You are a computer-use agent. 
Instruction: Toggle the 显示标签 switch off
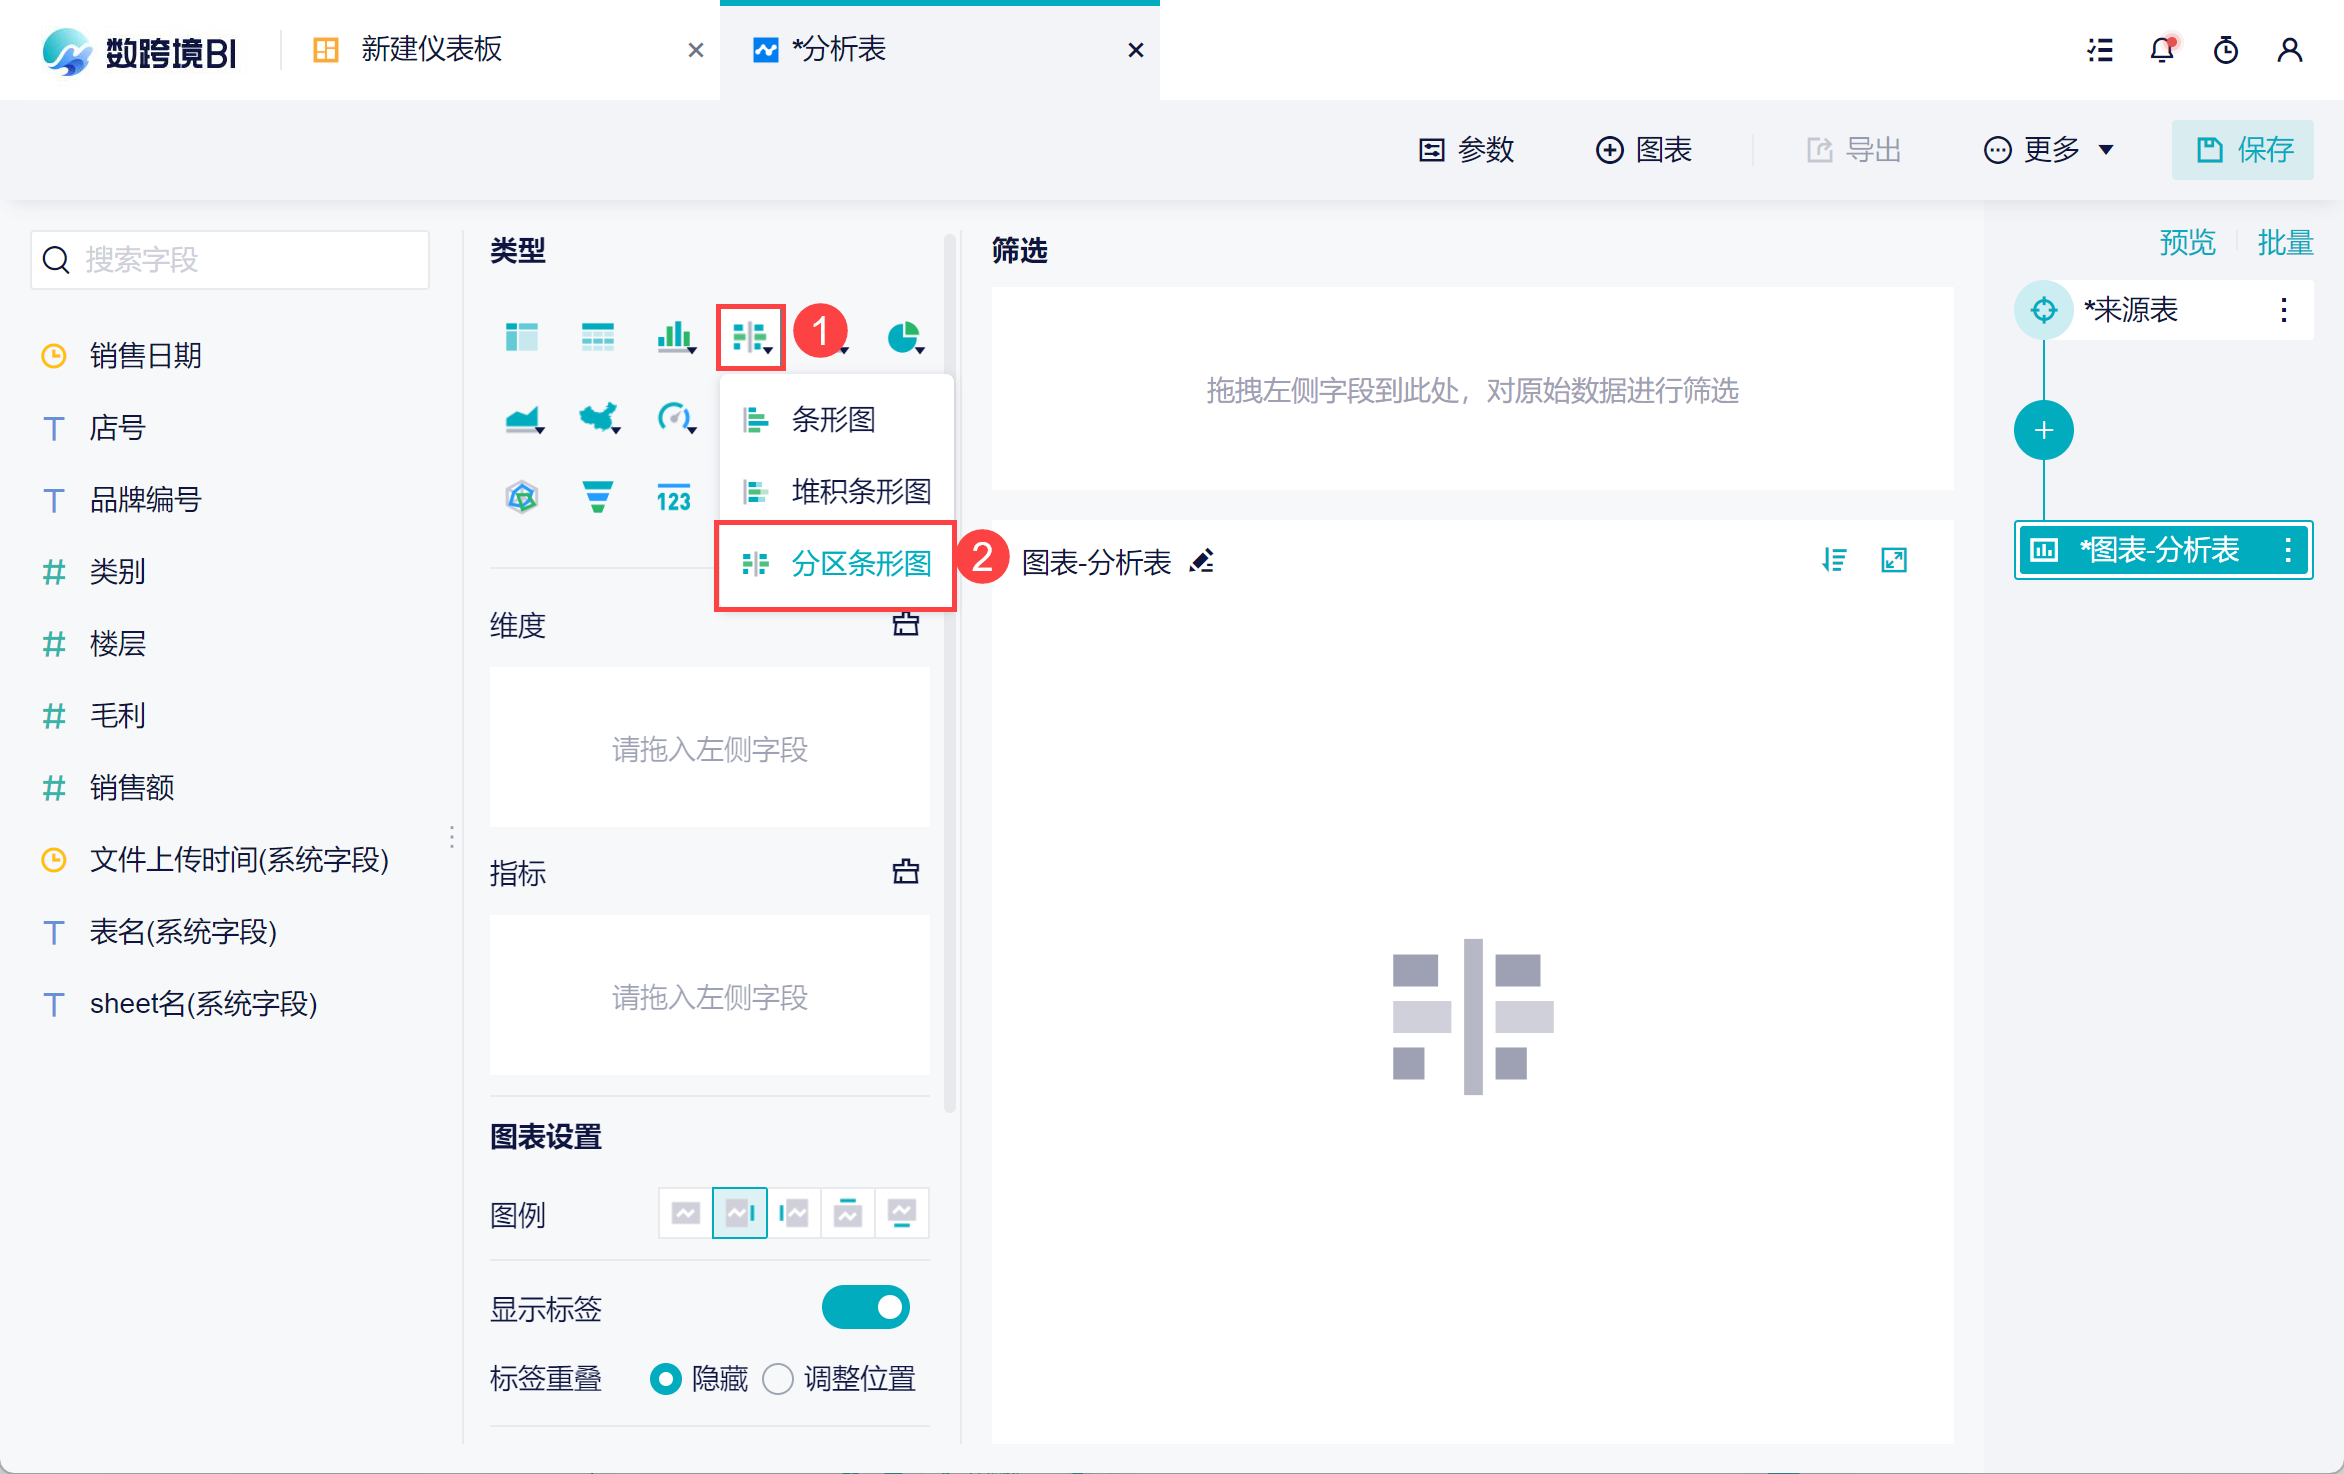(x=865, y=1307)
